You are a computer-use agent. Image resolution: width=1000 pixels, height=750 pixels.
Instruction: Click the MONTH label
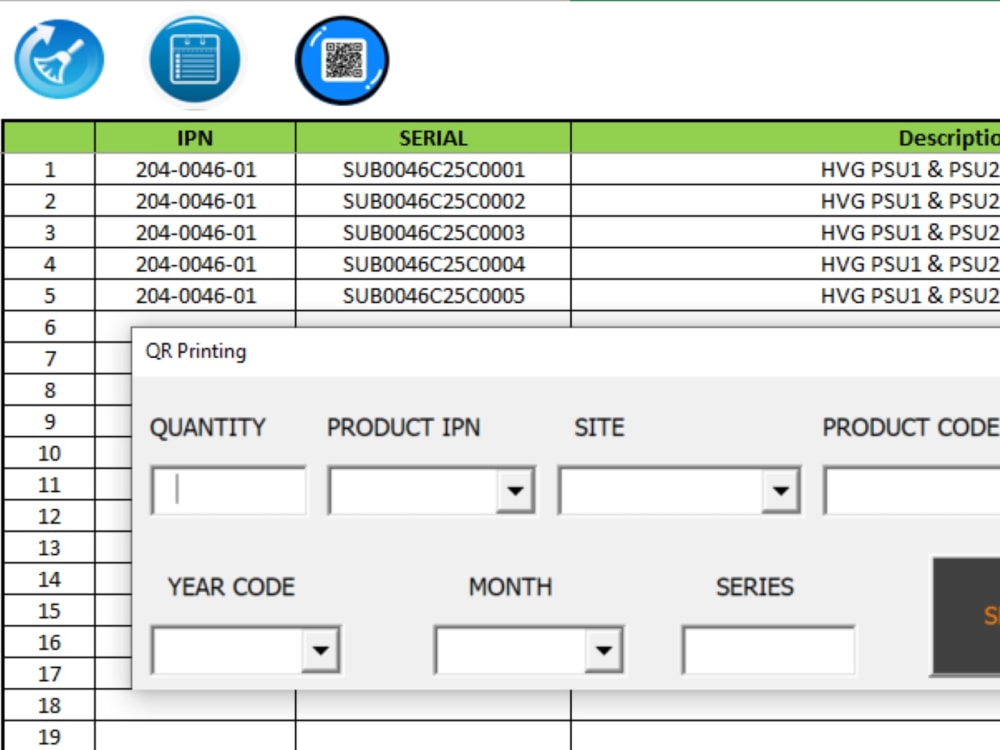pos(510,587)
